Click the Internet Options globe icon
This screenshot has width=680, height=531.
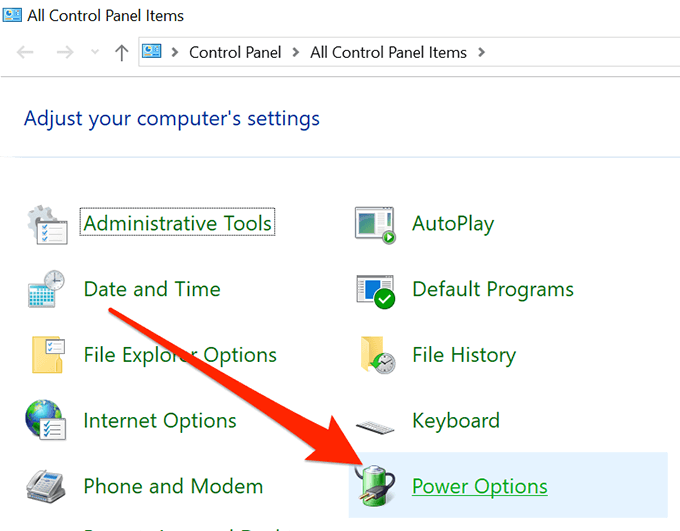47,422
